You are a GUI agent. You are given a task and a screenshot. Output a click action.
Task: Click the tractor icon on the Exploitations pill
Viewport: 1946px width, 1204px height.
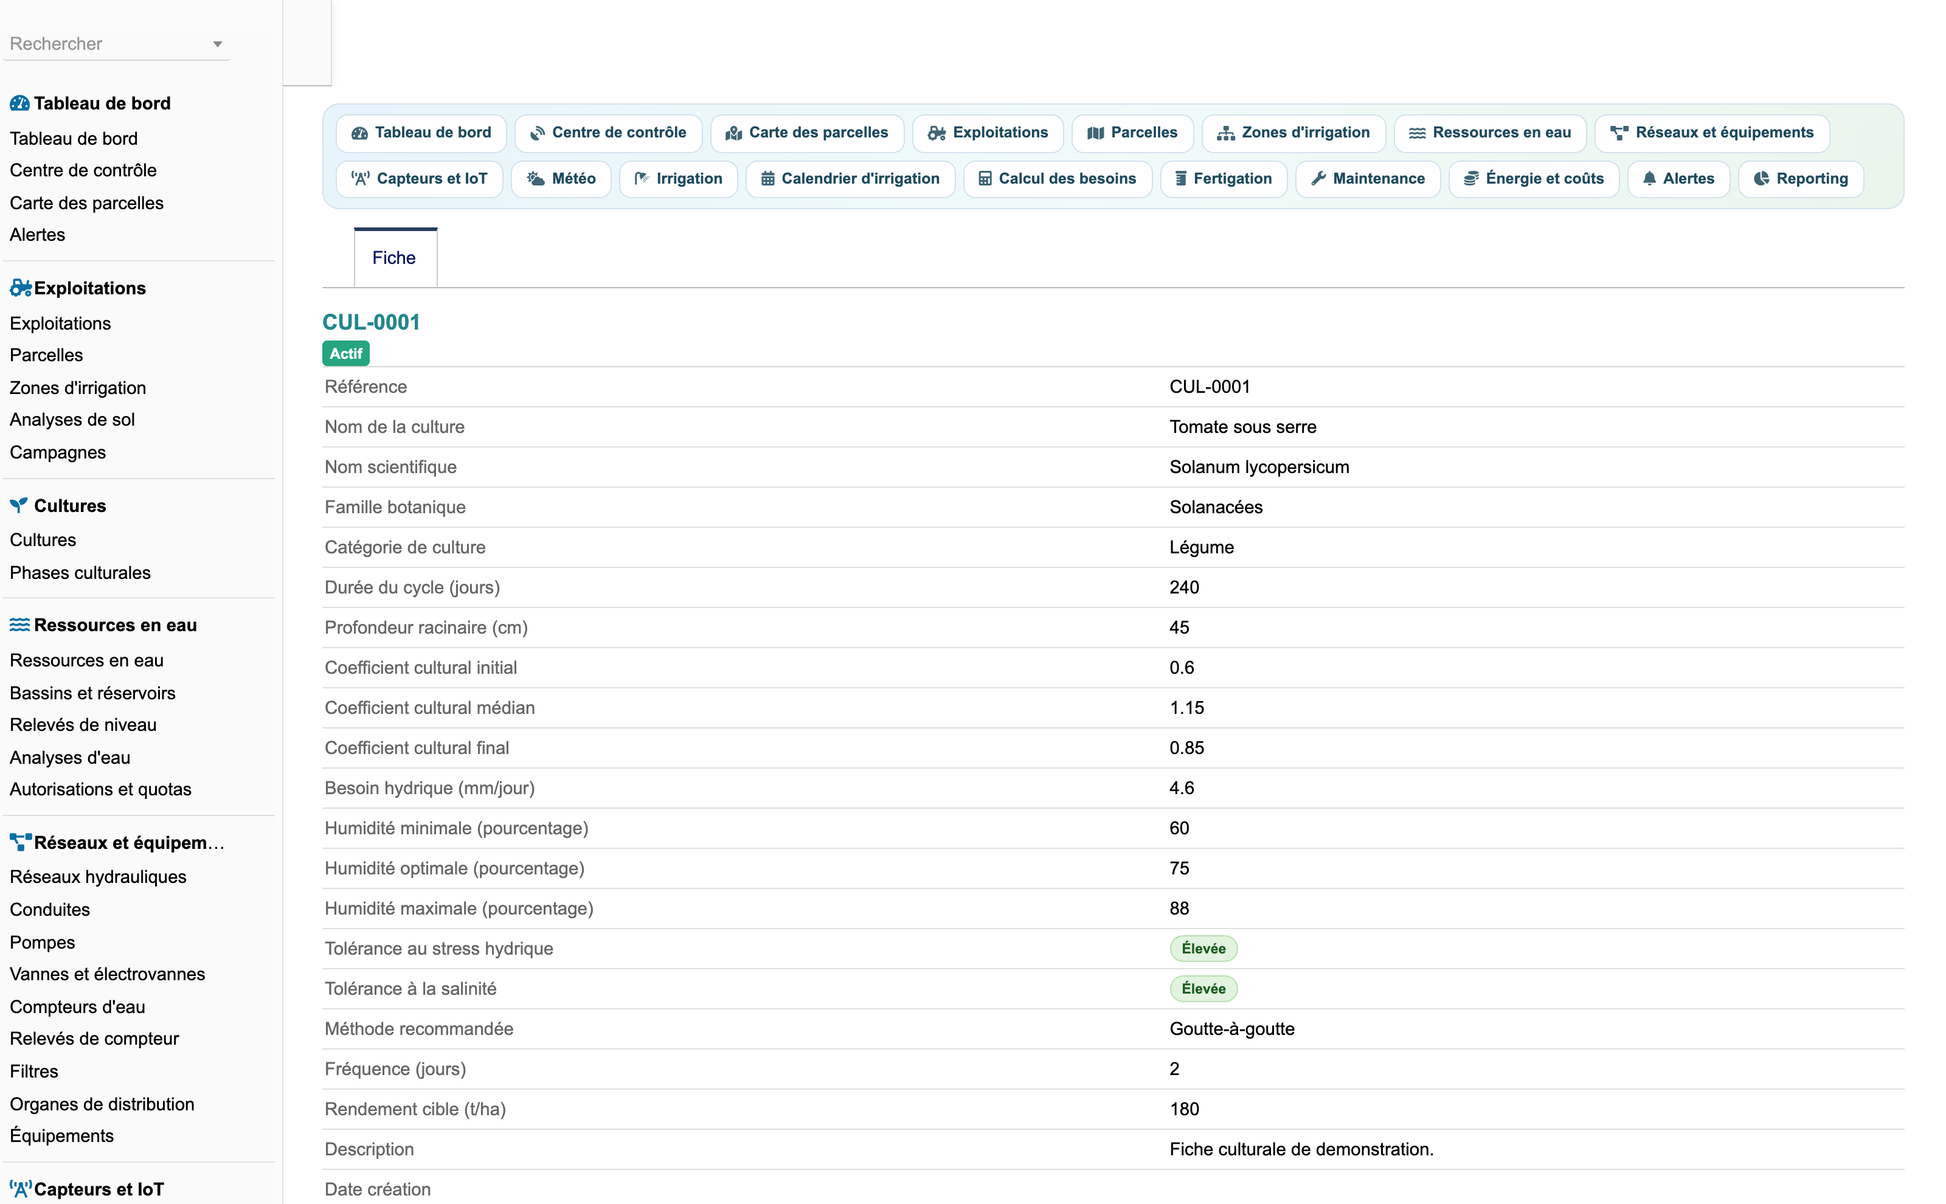(937, 133)
